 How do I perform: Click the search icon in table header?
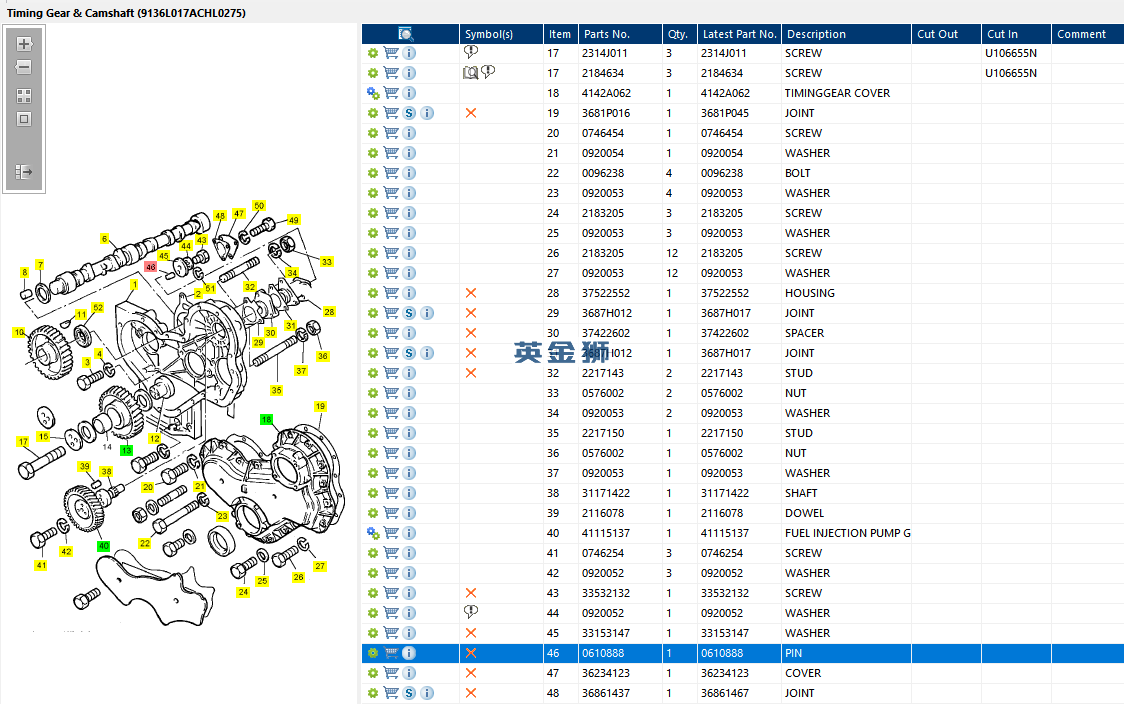click(x=406, y=34)
